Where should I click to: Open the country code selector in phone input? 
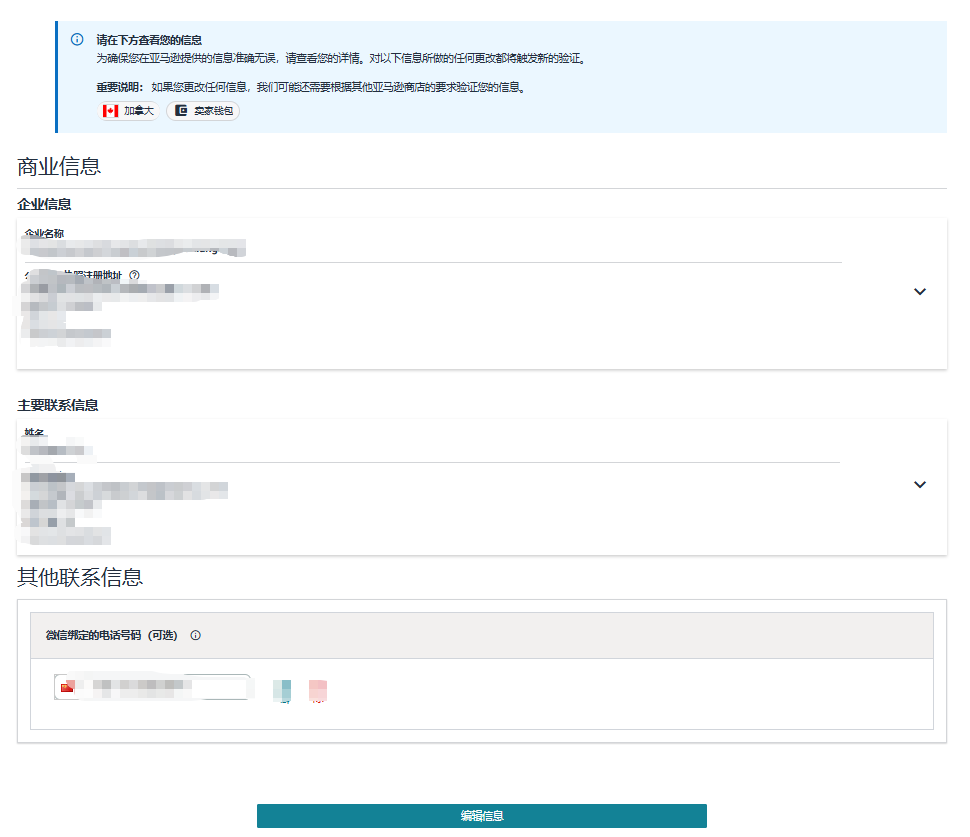click(x=68, y=687)
